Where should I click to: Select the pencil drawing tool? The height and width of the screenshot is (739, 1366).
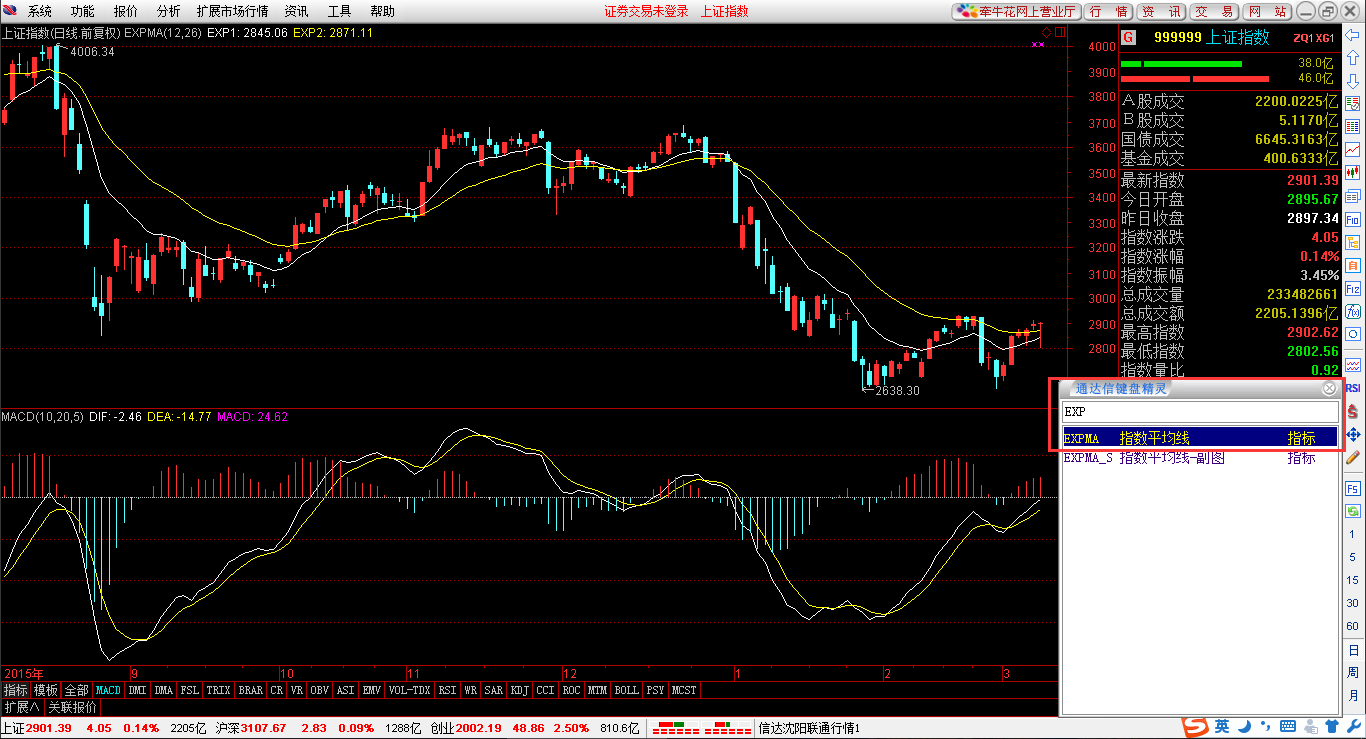point(1353,457)
